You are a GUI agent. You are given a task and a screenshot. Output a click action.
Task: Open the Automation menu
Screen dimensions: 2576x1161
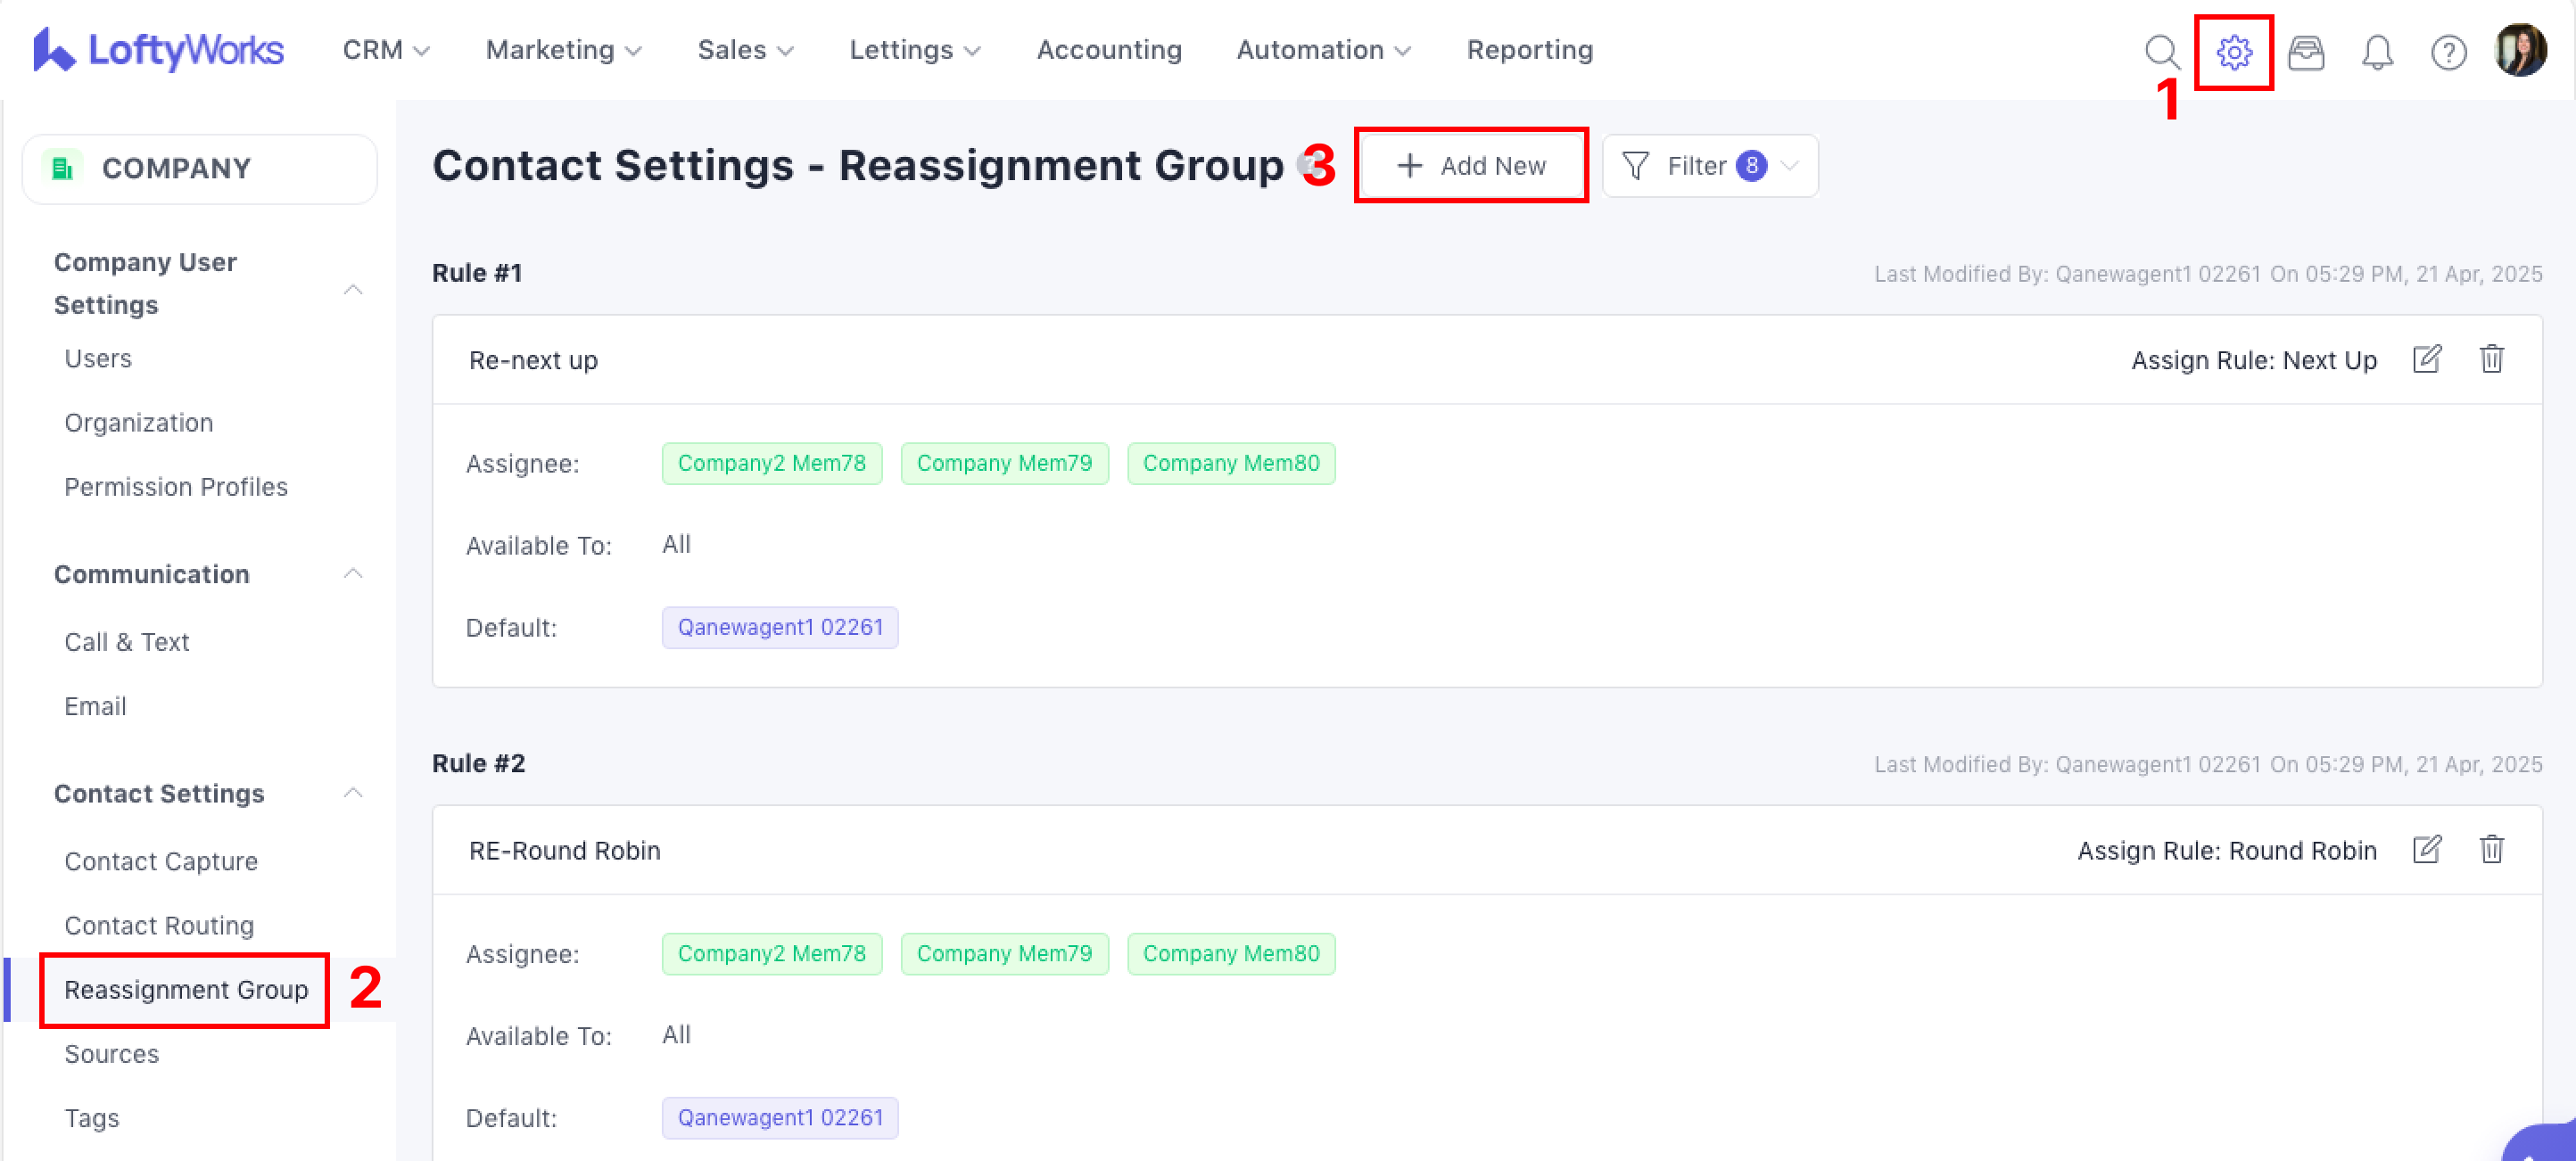point(1322,50)
